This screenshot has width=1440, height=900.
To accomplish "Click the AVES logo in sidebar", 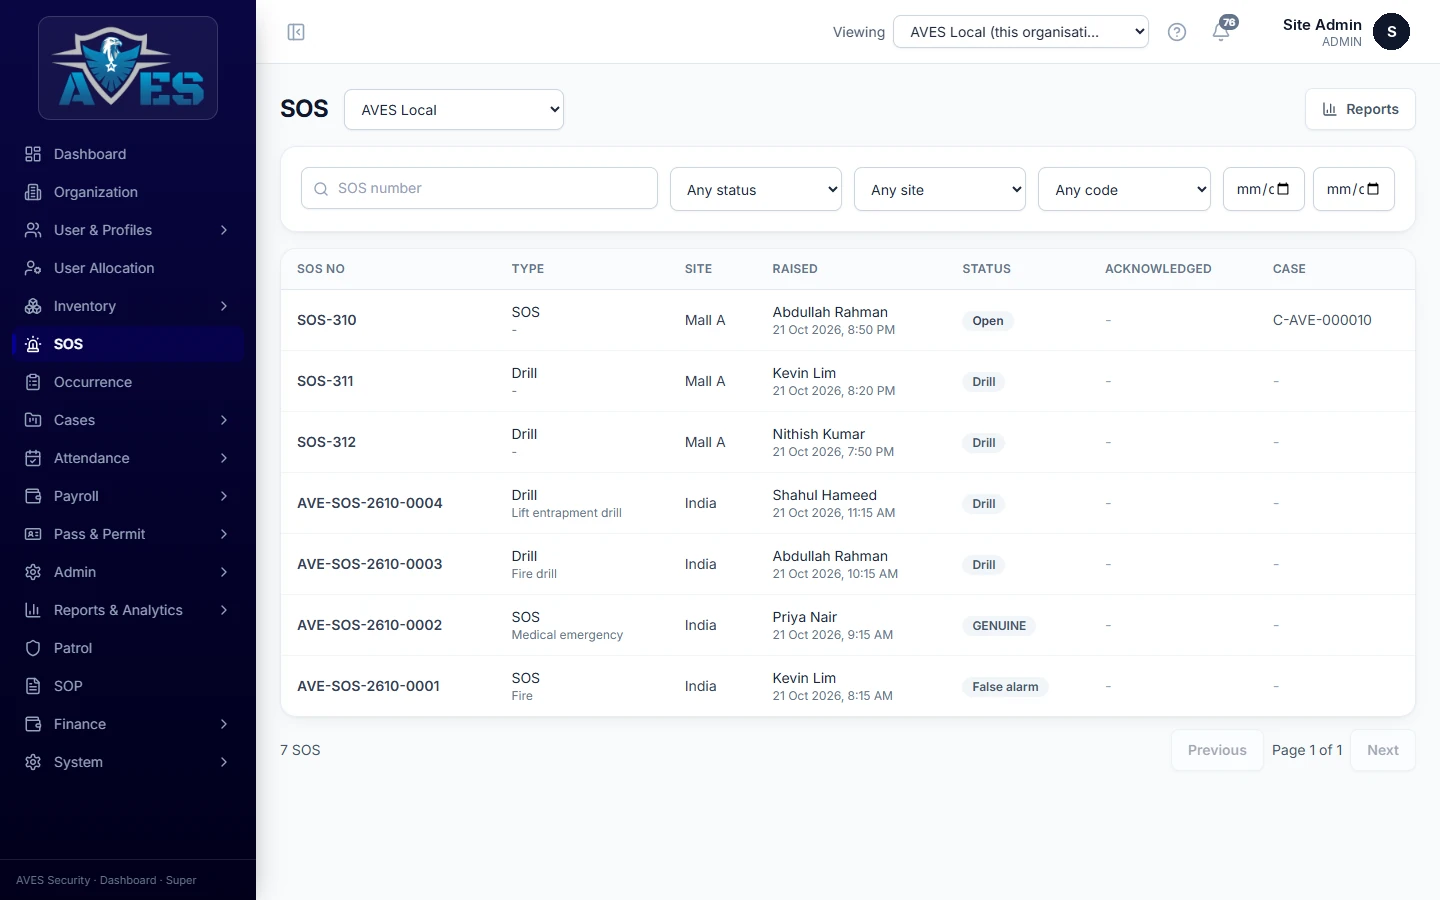I will click(128, 68).
